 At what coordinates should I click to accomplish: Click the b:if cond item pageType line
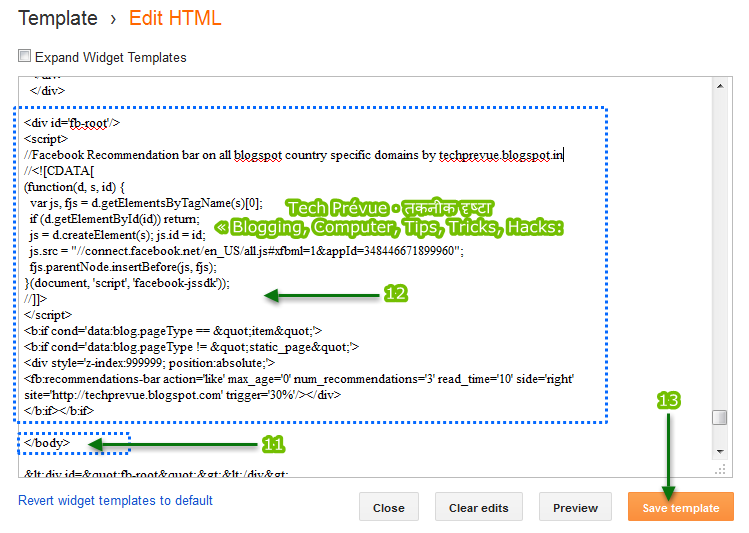[x=173, y=330]
